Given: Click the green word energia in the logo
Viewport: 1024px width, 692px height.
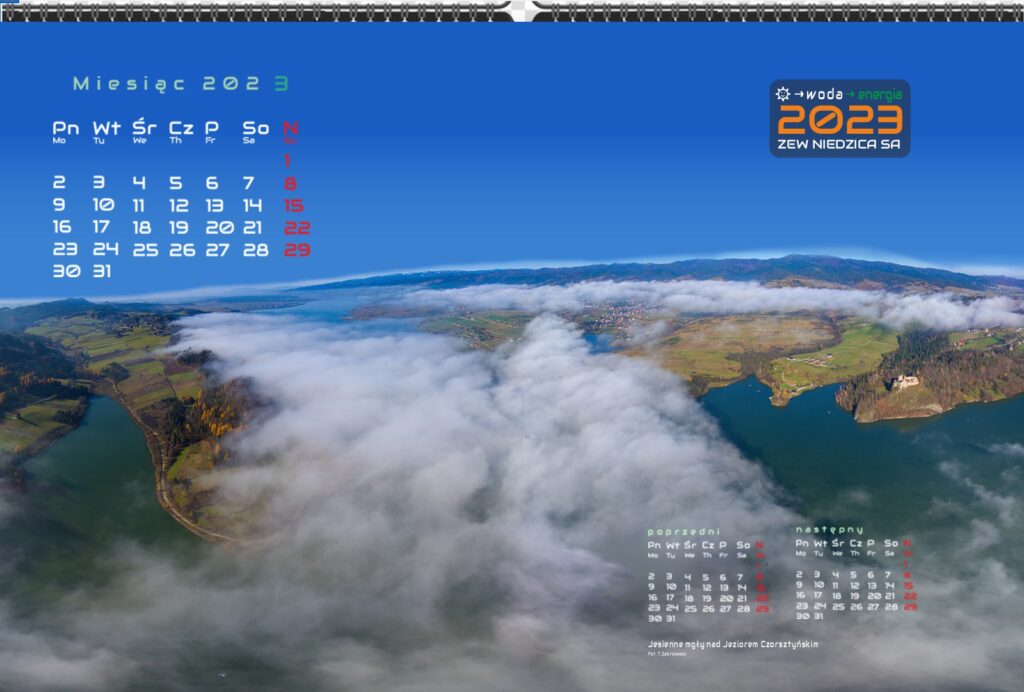Looking at the screenshot, I should pos(880,94).
